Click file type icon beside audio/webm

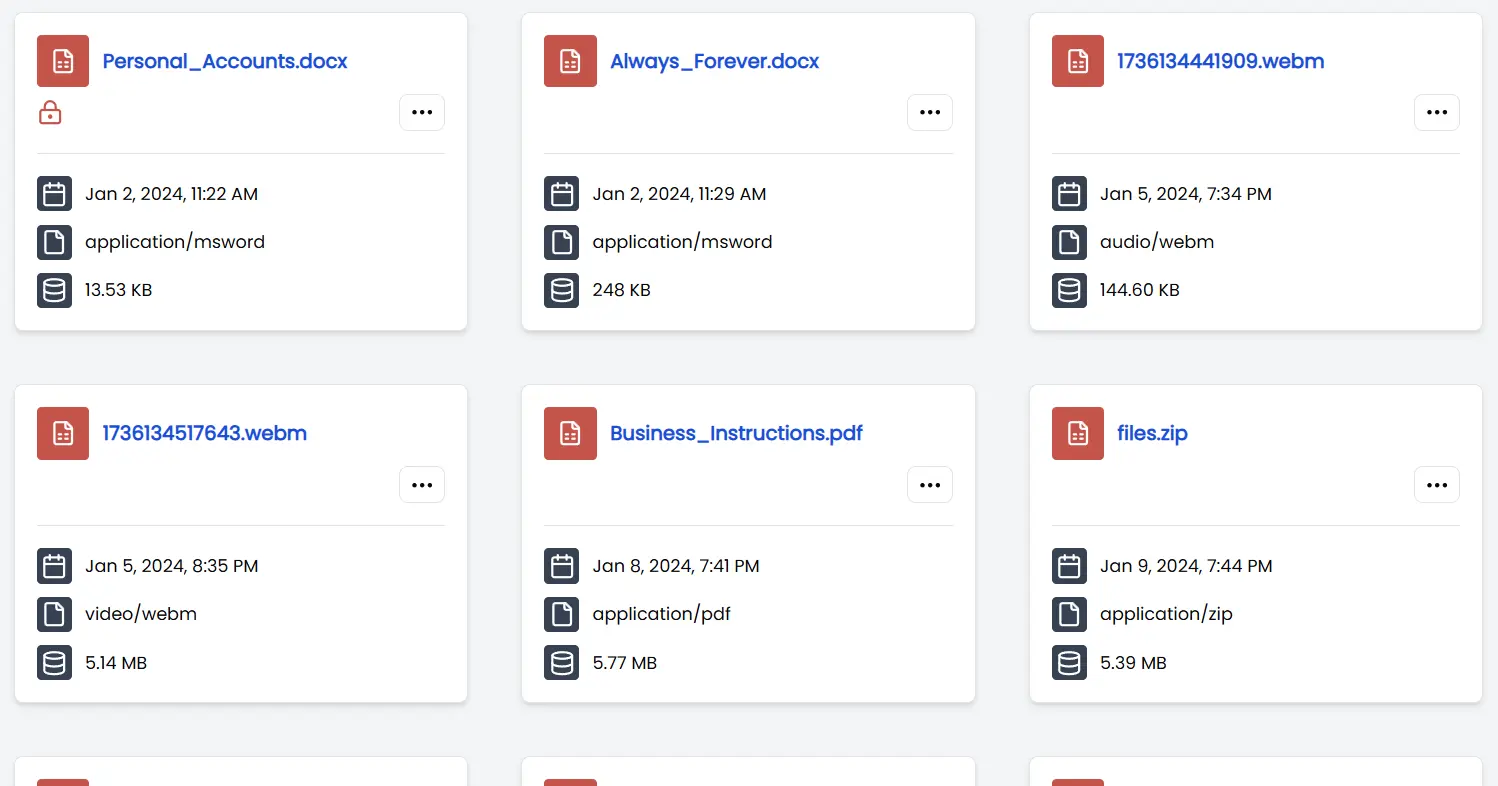[1069, 242]
